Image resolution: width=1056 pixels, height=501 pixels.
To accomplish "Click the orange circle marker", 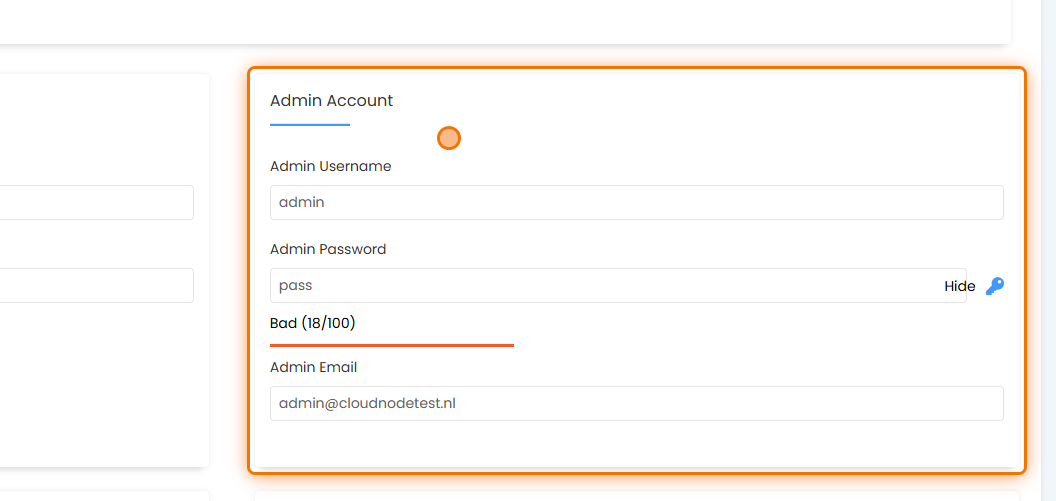I will pyautogui.click(x=449, y=138).
